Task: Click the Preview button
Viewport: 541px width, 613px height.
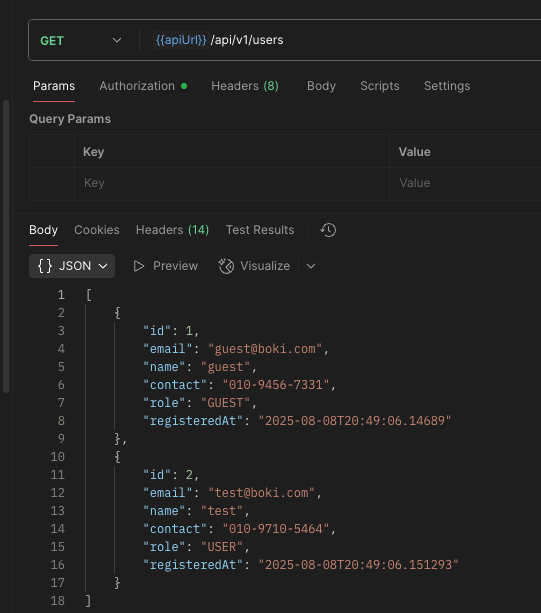Action: [166, 266]
